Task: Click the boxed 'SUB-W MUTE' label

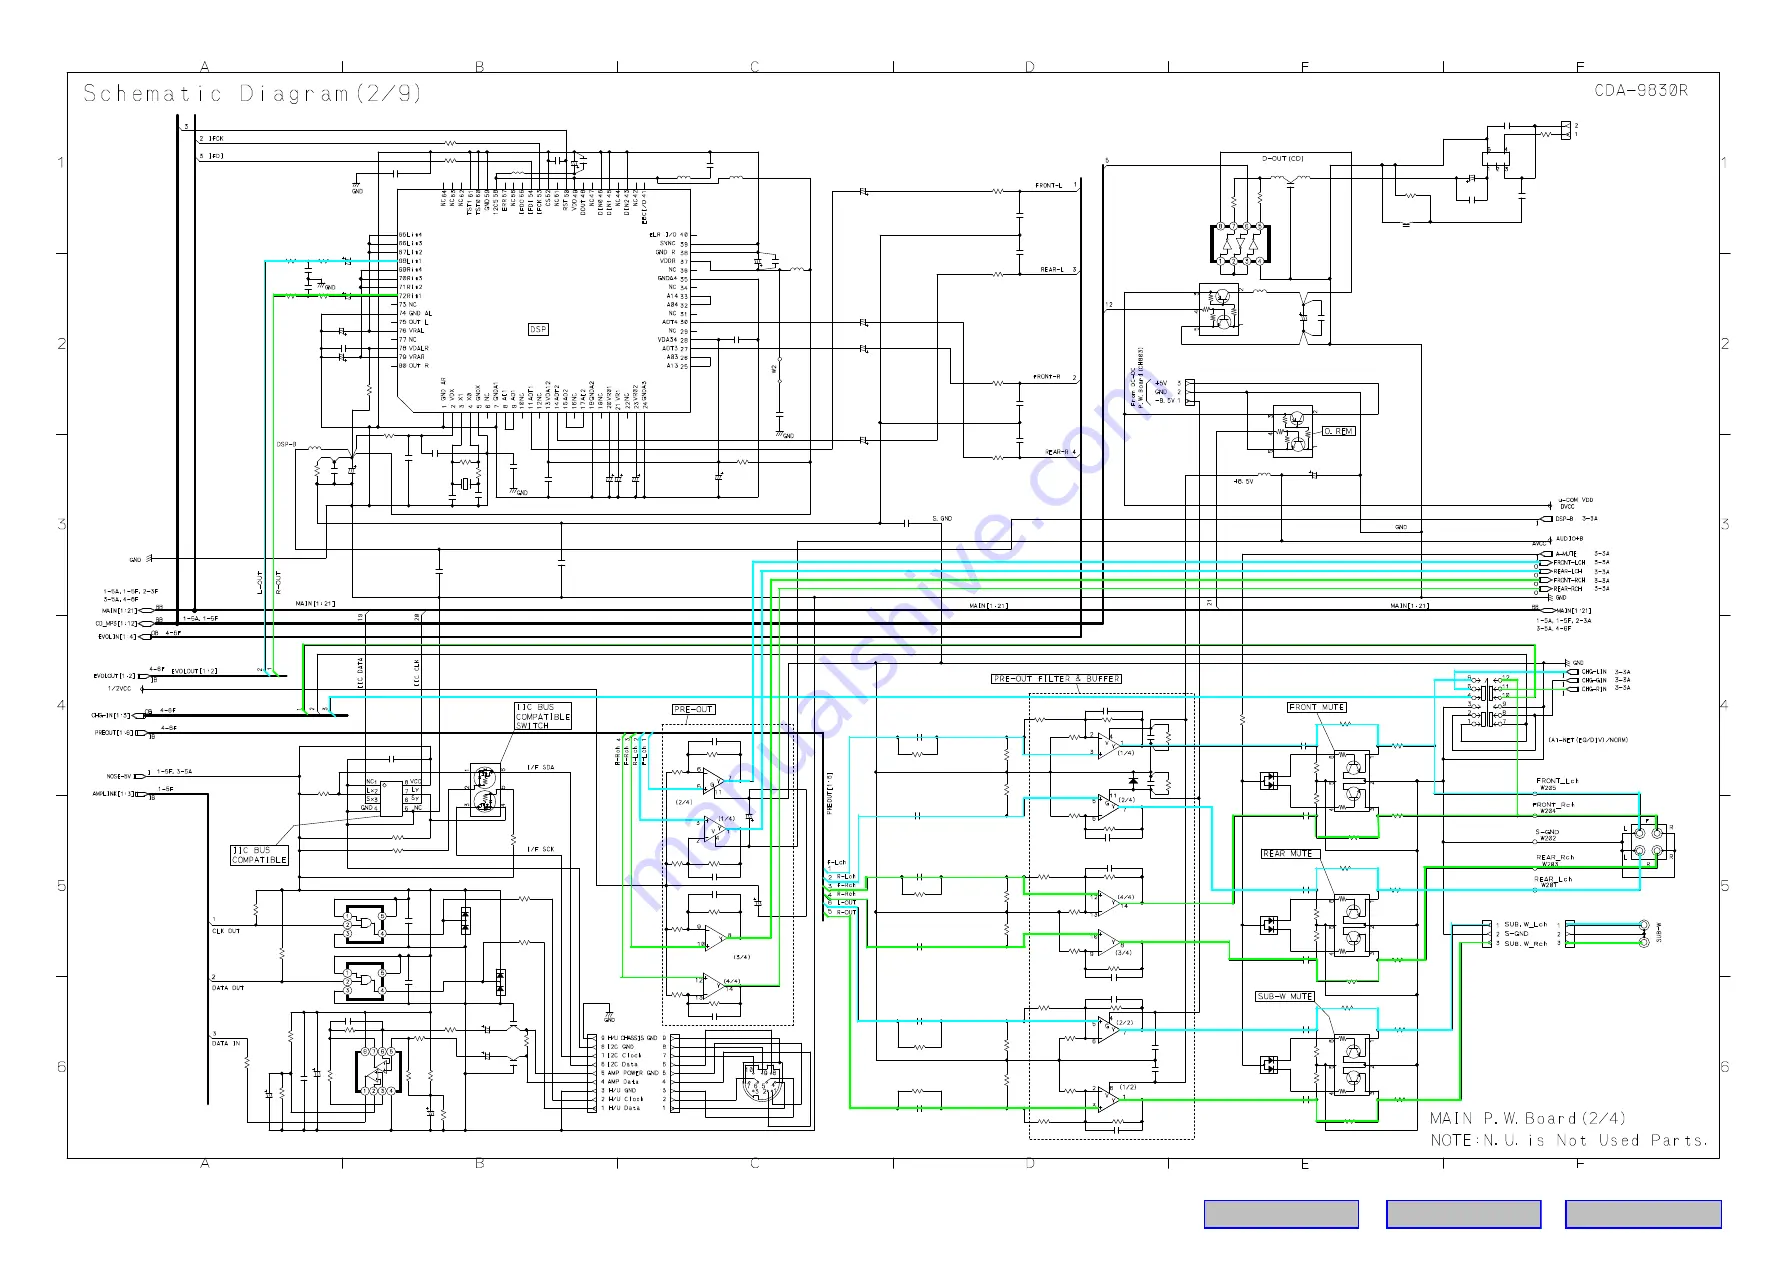Action: [1285, 997]
